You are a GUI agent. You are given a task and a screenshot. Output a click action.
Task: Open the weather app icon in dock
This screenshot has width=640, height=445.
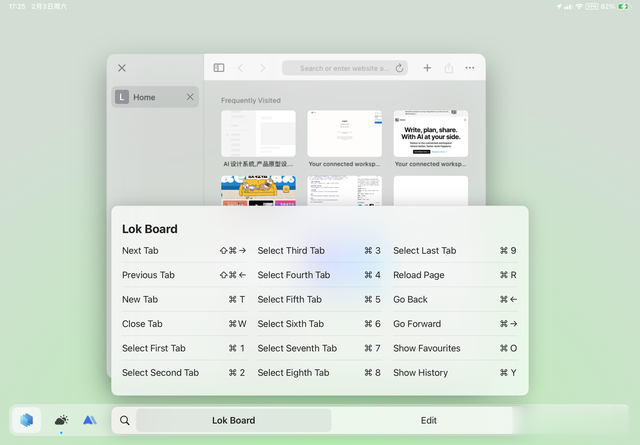[61, 420]
